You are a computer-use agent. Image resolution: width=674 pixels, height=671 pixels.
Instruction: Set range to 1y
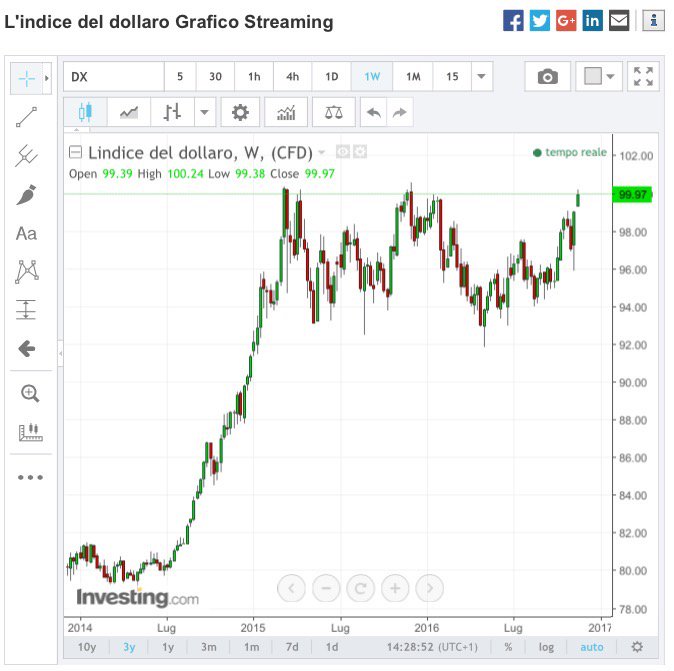coord(168,646)
